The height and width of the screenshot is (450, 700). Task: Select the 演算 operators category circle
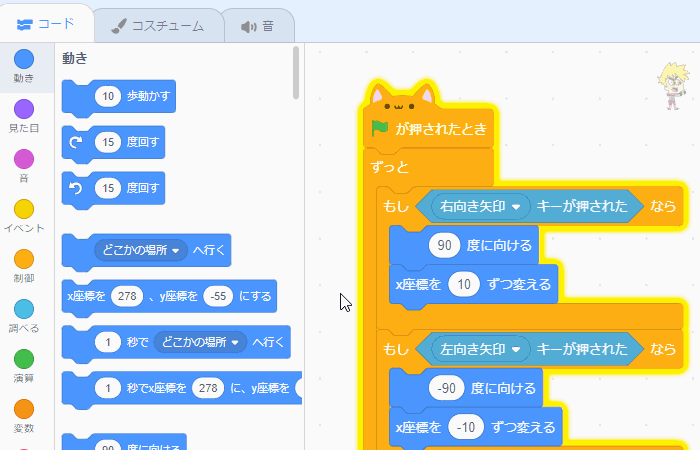[24, 359]
